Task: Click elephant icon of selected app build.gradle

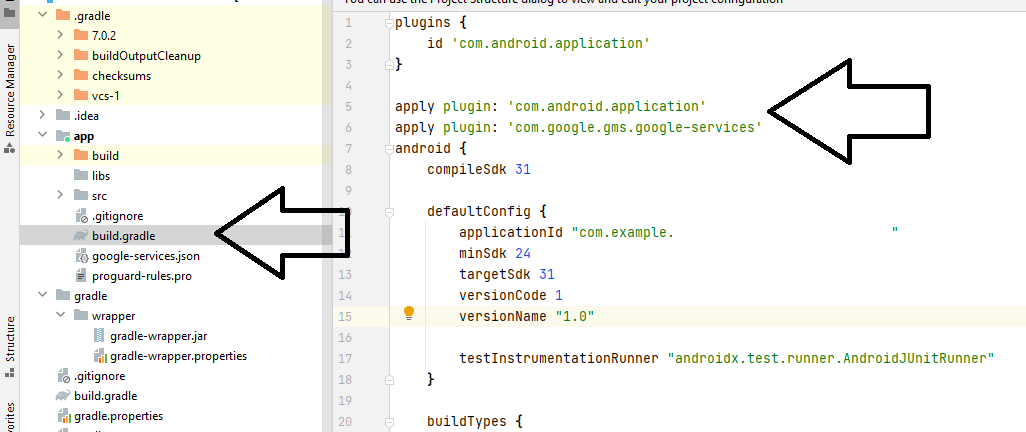Action: coord(81,236)
